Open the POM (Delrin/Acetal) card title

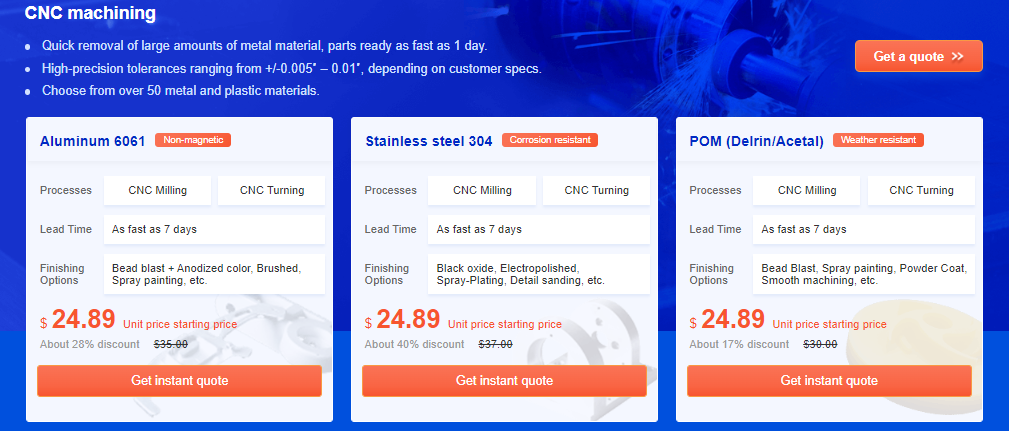[757, 142]
